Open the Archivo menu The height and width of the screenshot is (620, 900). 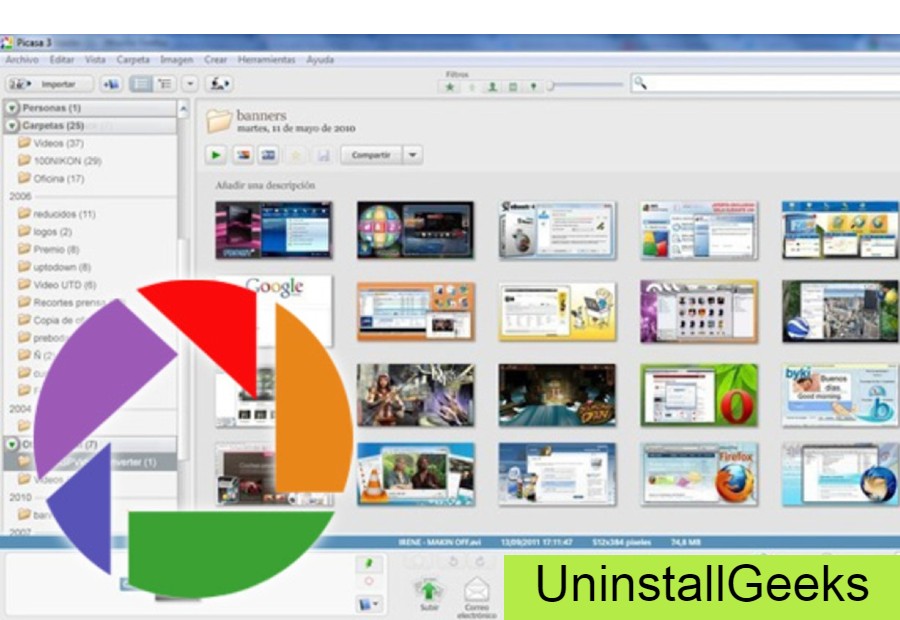pyautogui.click(x=22, y=60)
